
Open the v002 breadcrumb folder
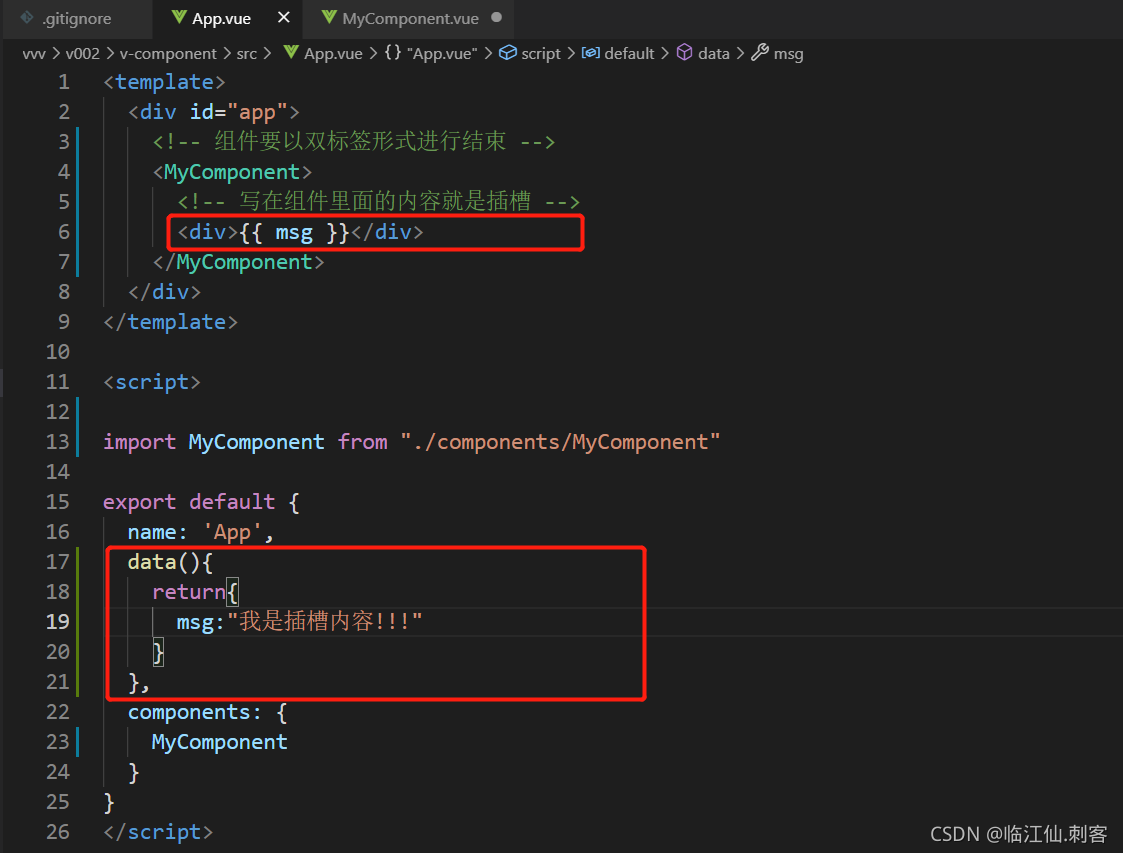click(82, 54)
